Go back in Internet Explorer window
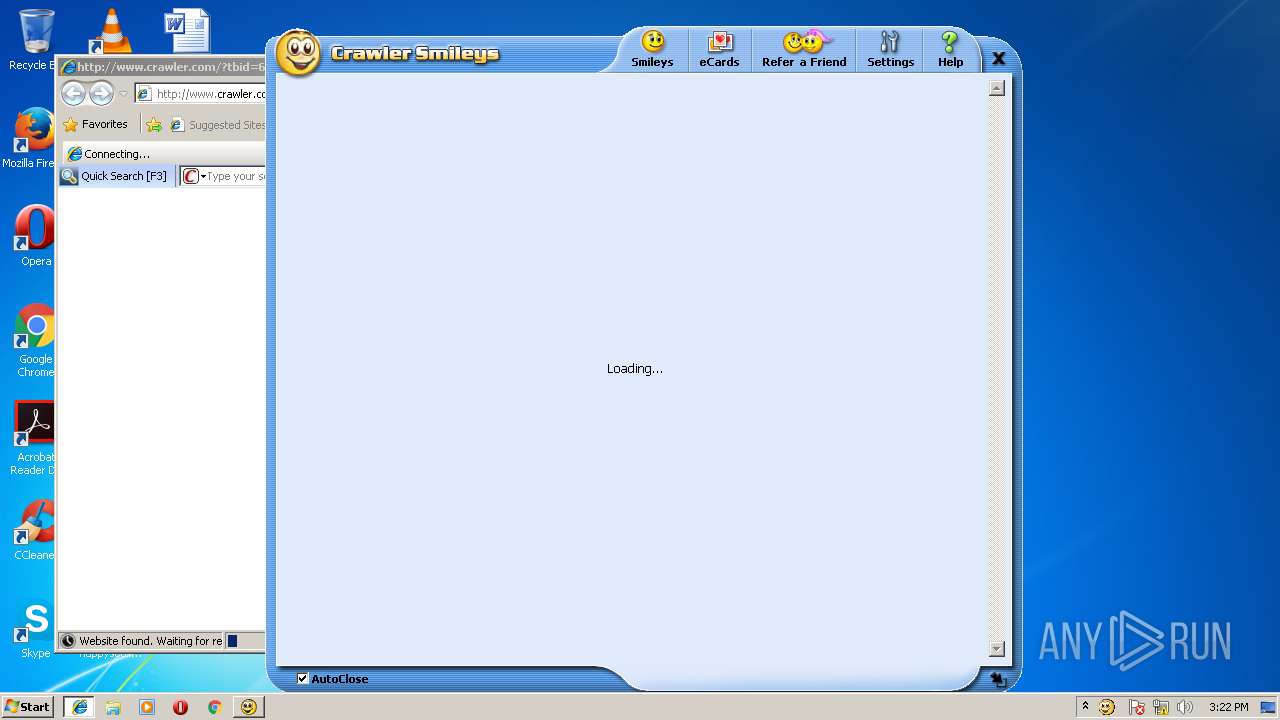 [73, 94]
